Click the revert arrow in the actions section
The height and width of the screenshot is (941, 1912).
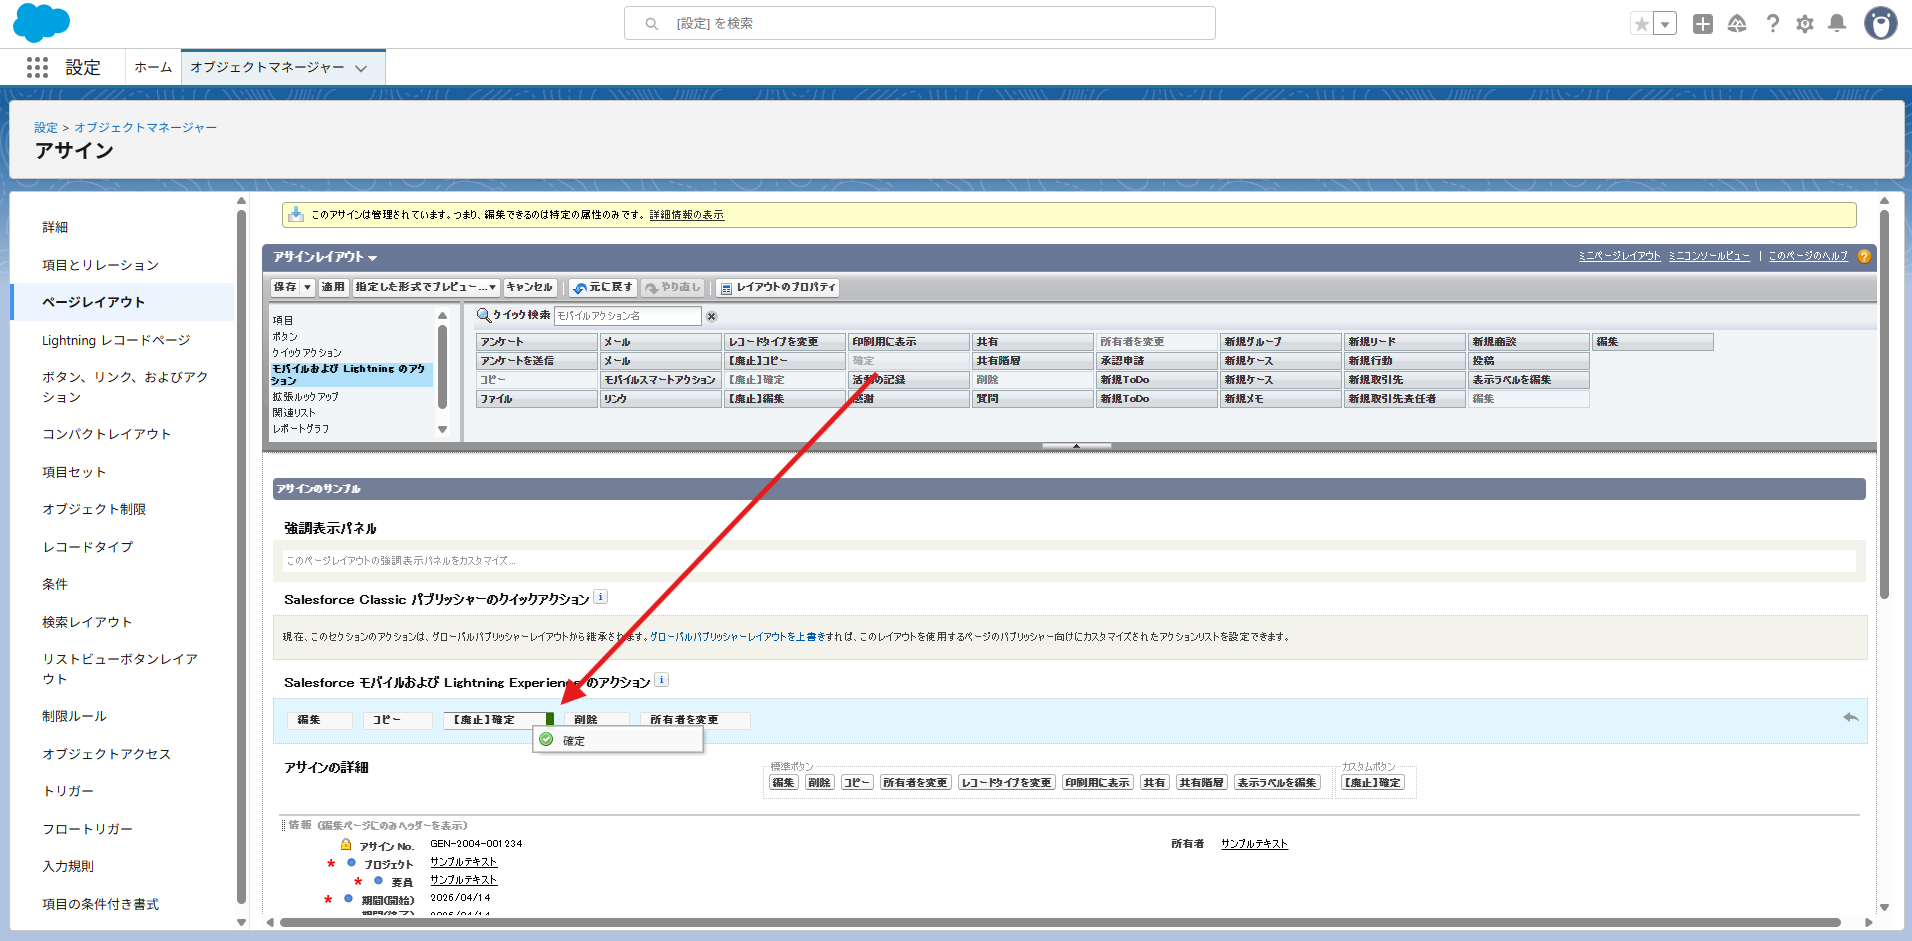(x=1851, y=717)
